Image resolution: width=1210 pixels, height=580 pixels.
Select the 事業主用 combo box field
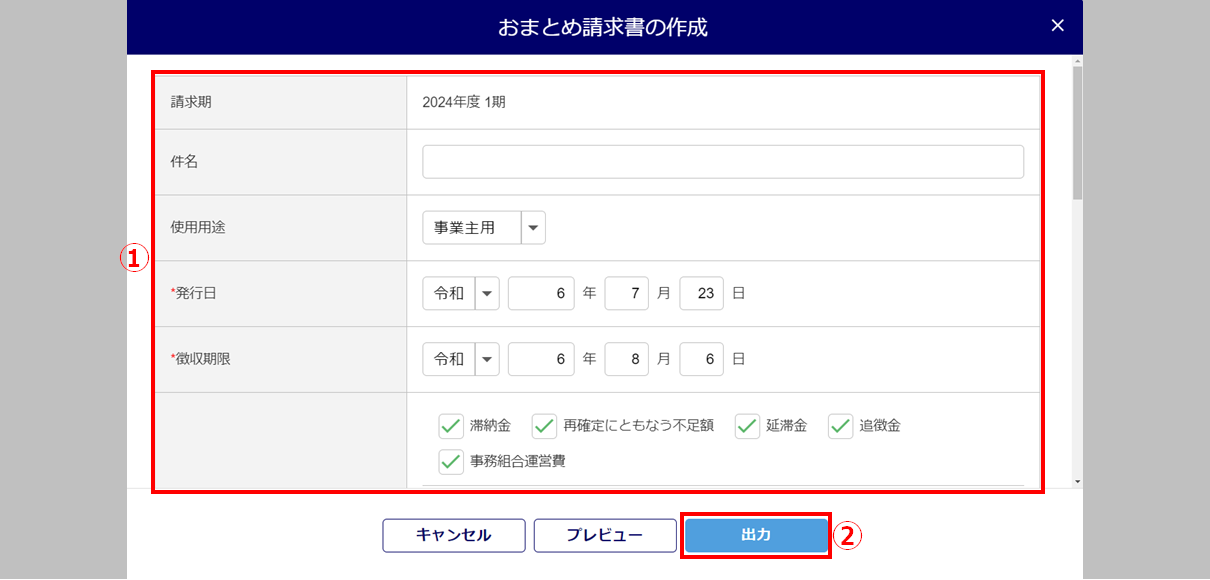point(472,228)
